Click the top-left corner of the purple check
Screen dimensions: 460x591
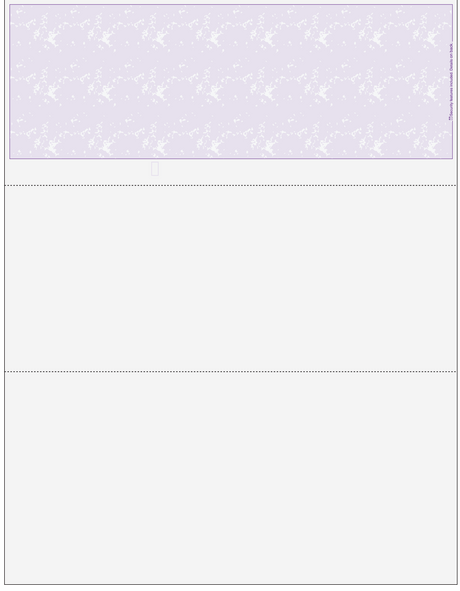[10, 5]
